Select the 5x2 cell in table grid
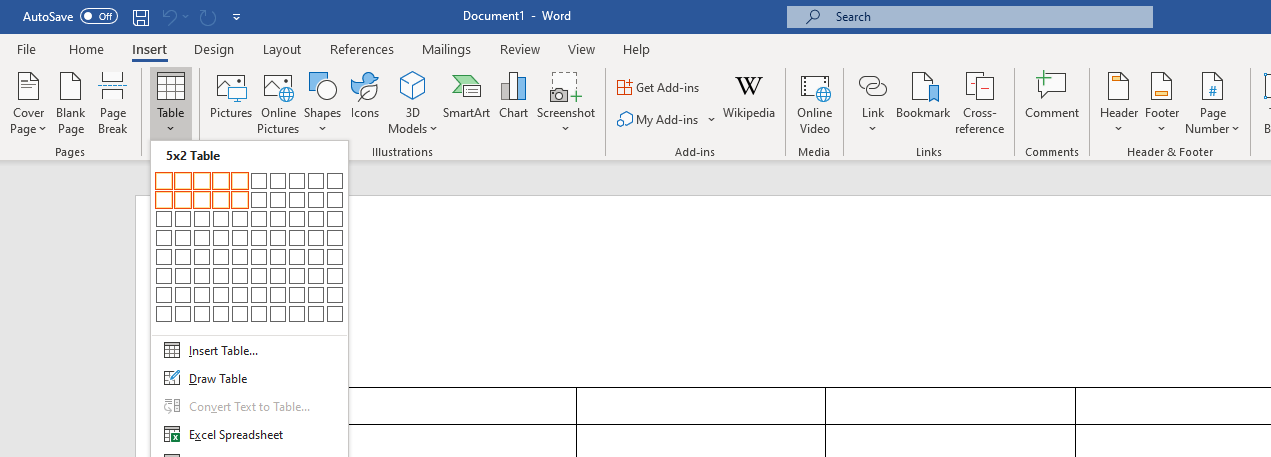The width and height of the screenshot is (1271, 457). [240, 200]
